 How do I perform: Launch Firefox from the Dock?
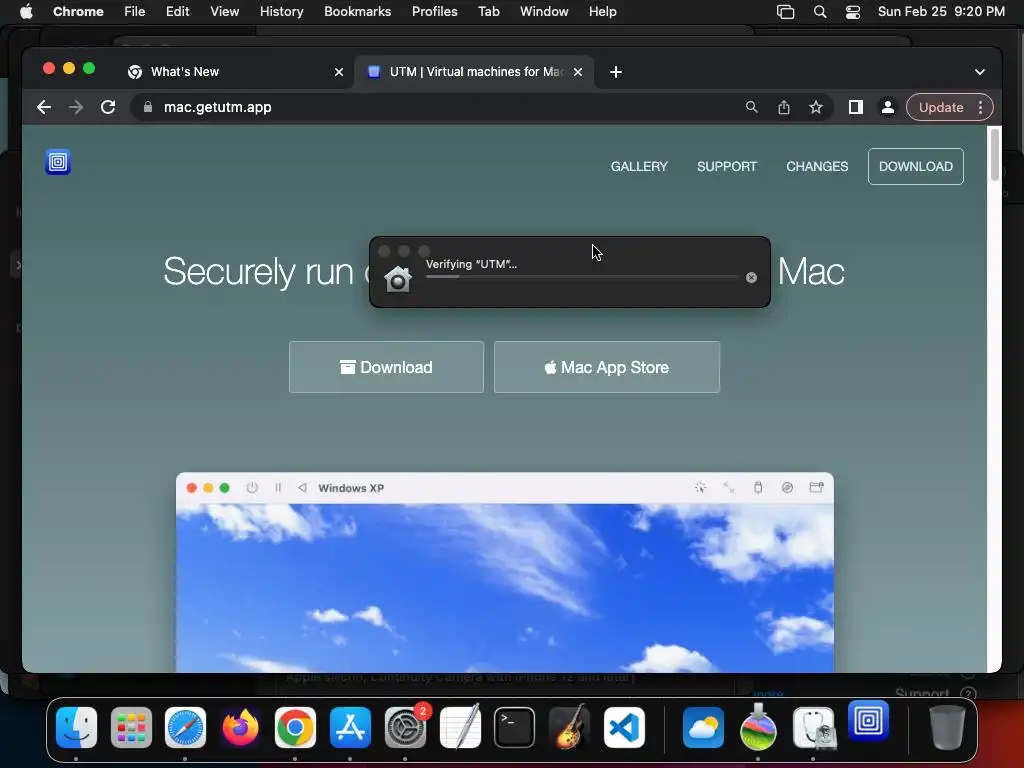click(240, 727)
